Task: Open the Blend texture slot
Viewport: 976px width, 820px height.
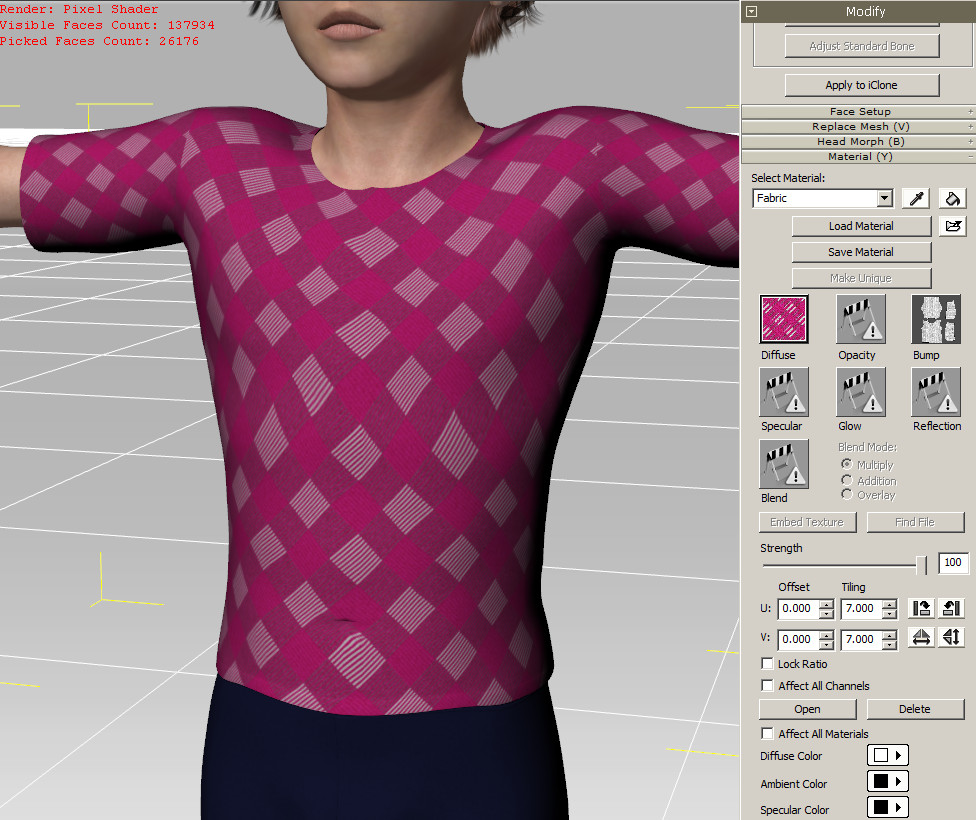Action: (784, 464)
